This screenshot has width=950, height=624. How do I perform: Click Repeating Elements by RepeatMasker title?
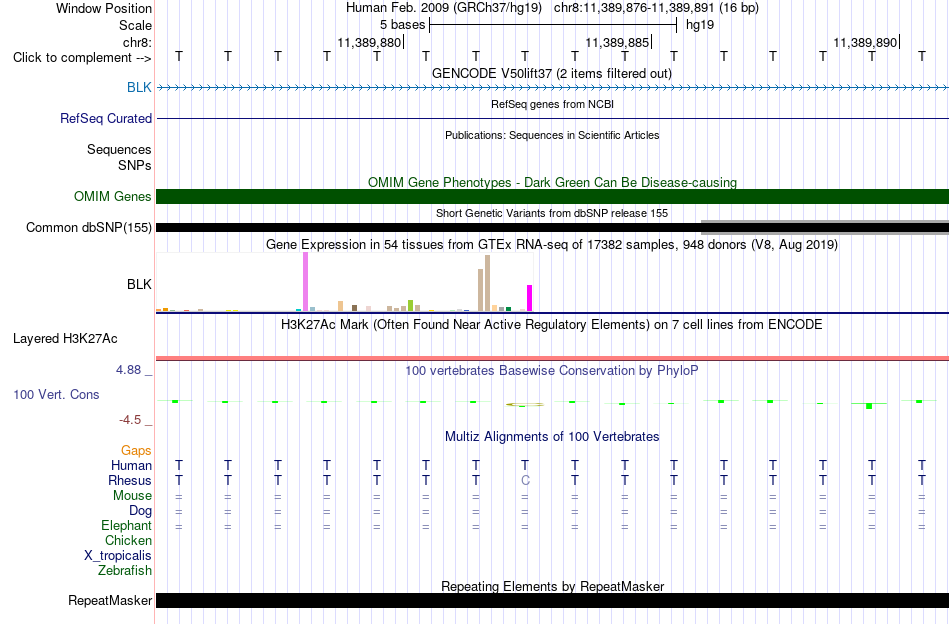coord(552,586)
